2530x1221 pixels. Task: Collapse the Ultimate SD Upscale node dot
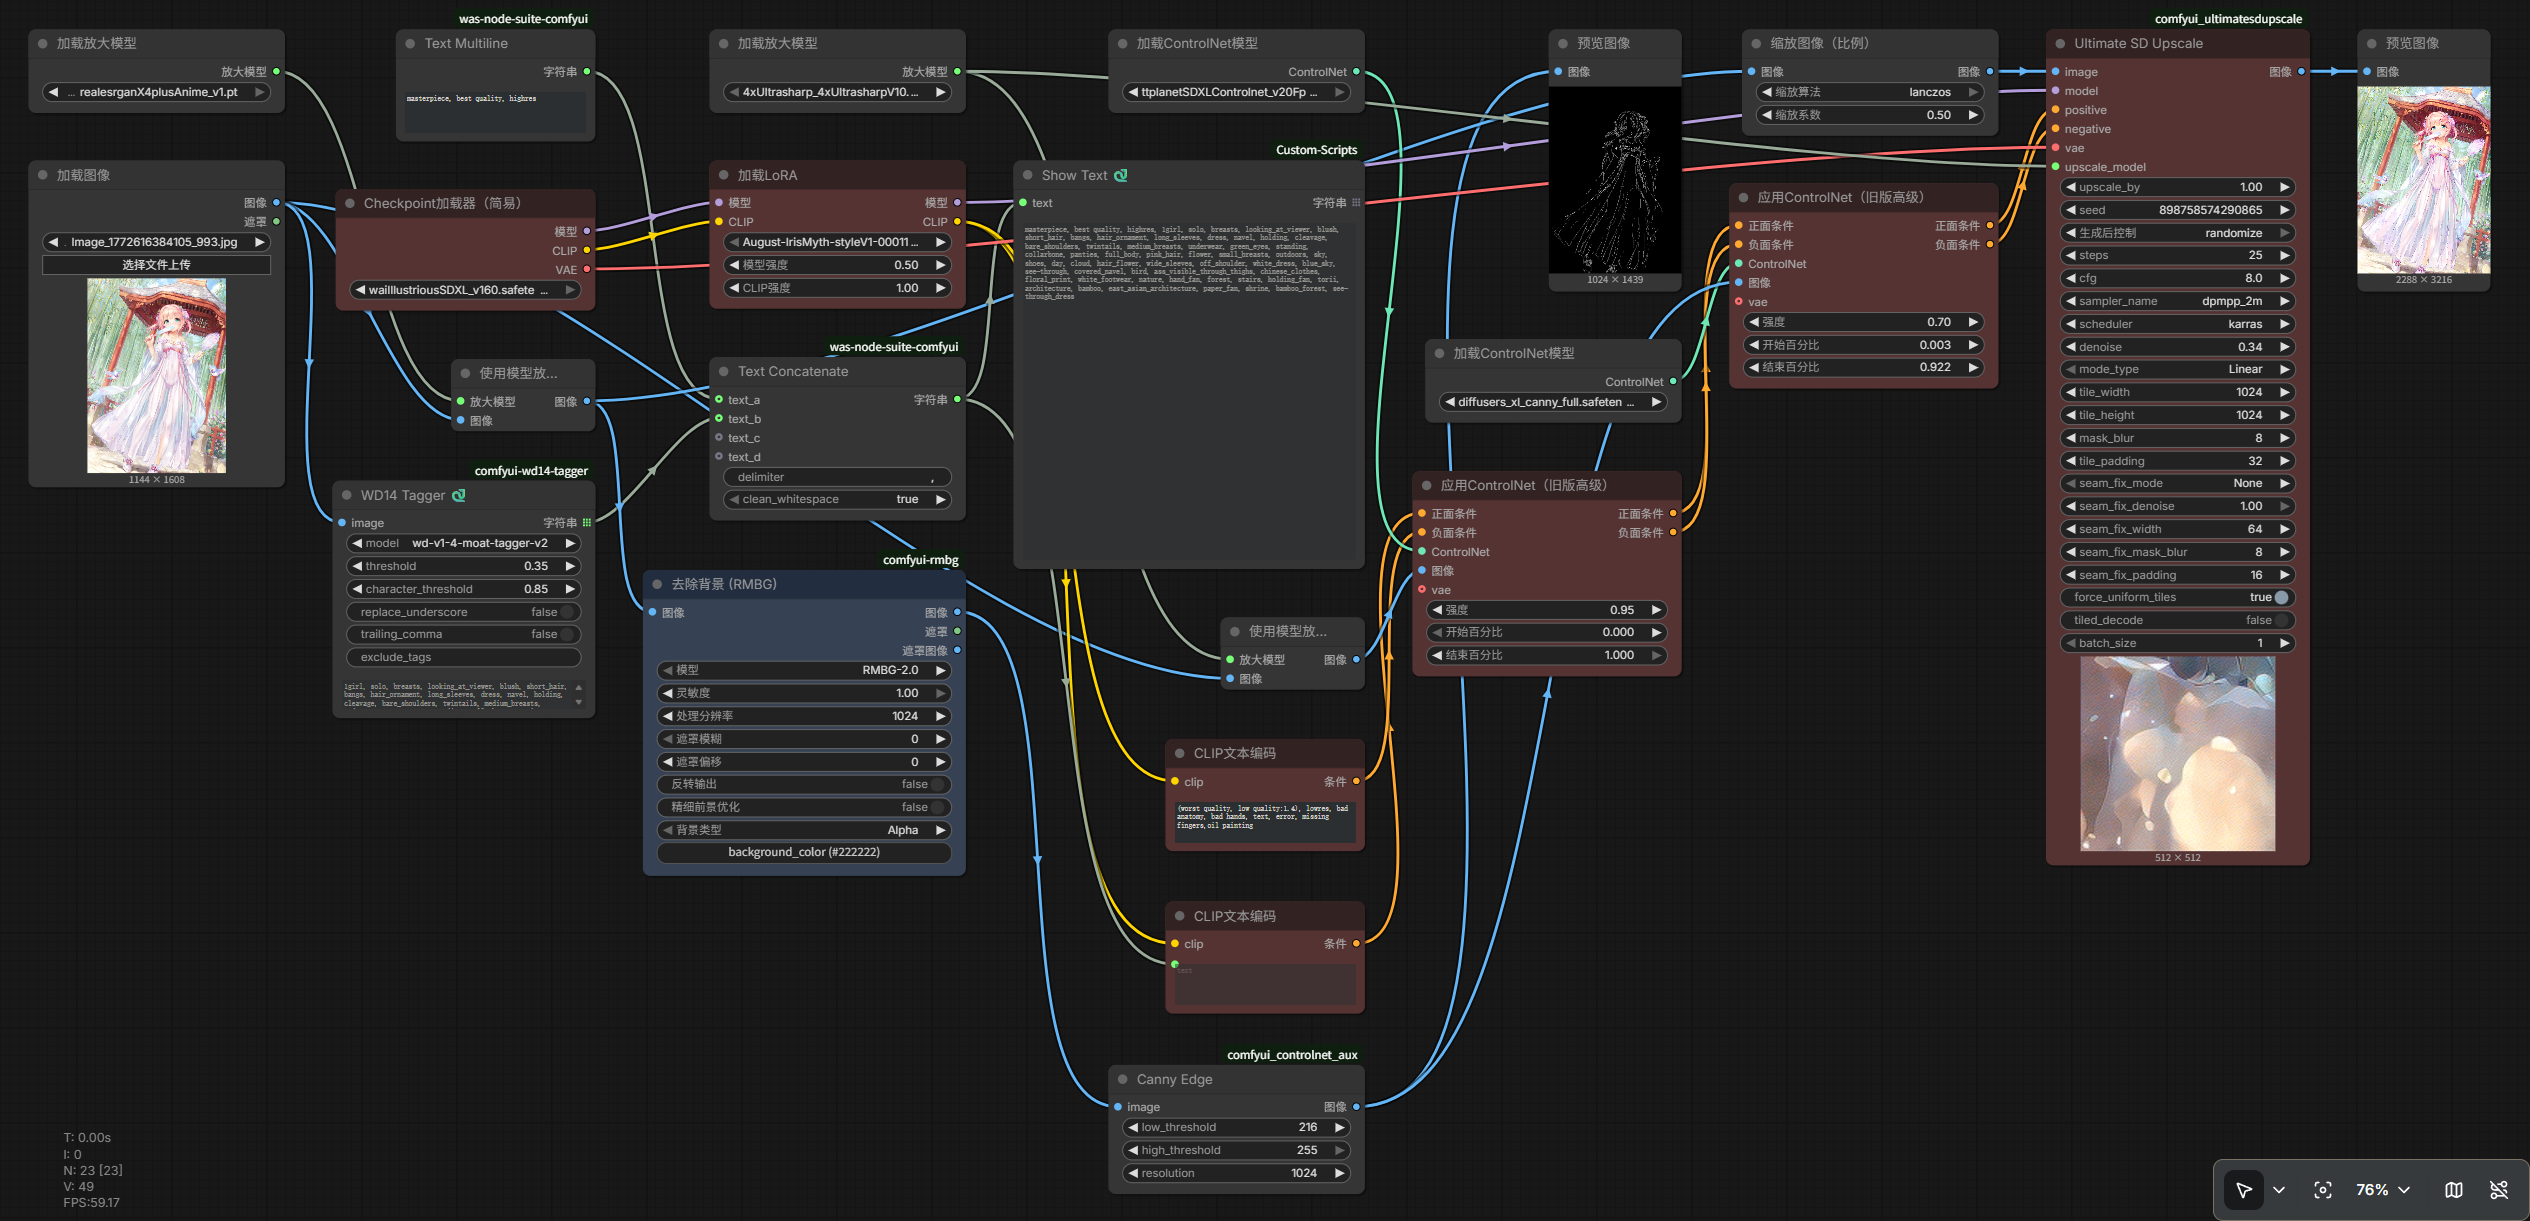click(2060, 44)
